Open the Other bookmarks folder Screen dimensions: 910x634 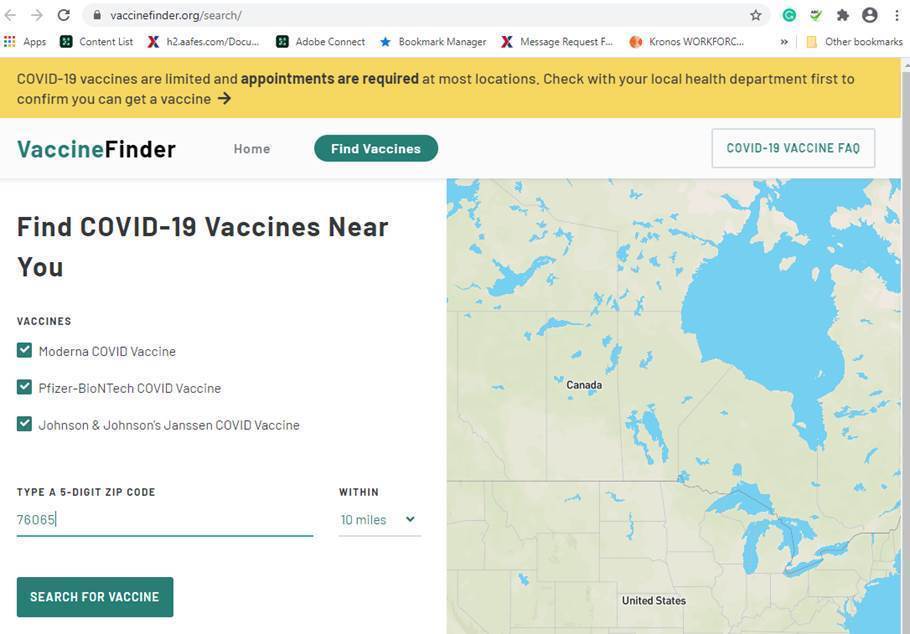pyautogui.click(x=855, y=42)
